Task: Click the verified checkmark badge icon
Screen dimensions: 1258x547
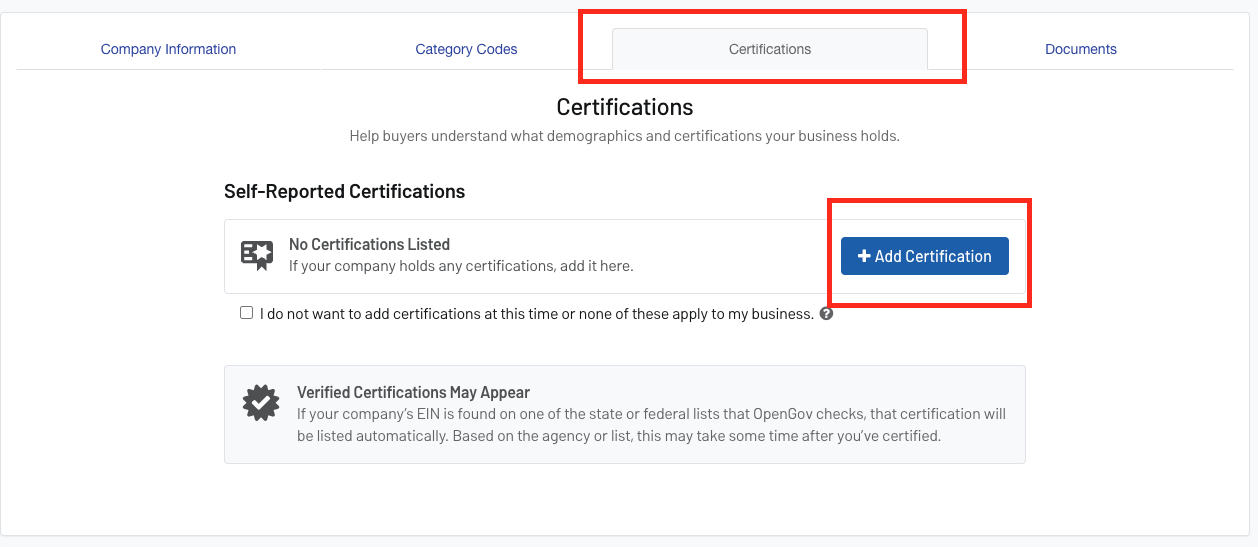Action: click(x=261, y=402)
